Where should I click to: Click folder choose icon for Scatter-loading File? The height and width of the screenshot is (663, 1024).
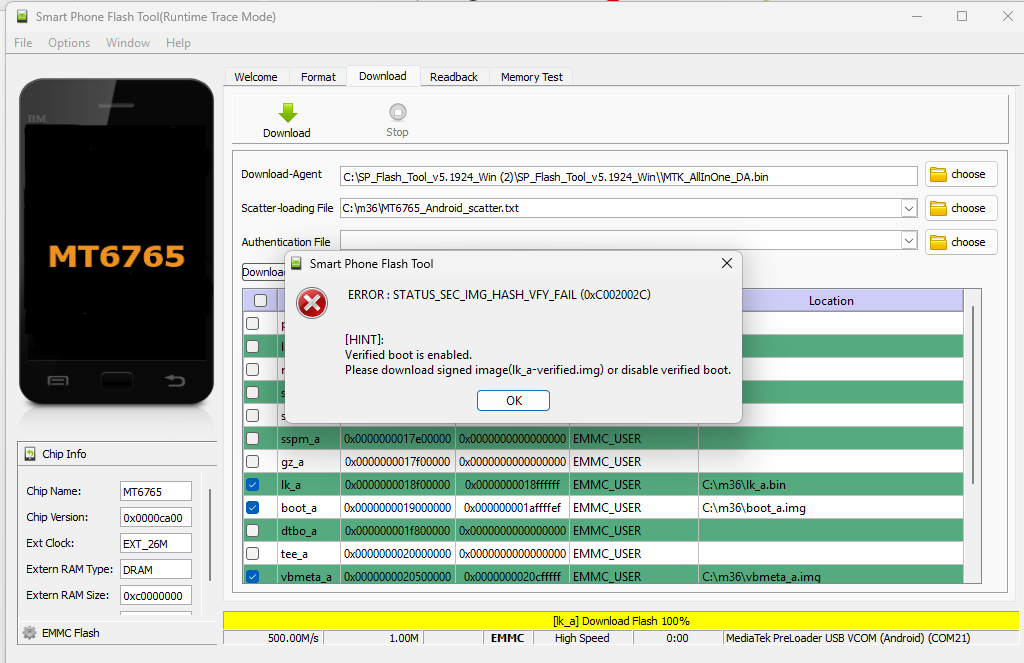coord(938,208)
